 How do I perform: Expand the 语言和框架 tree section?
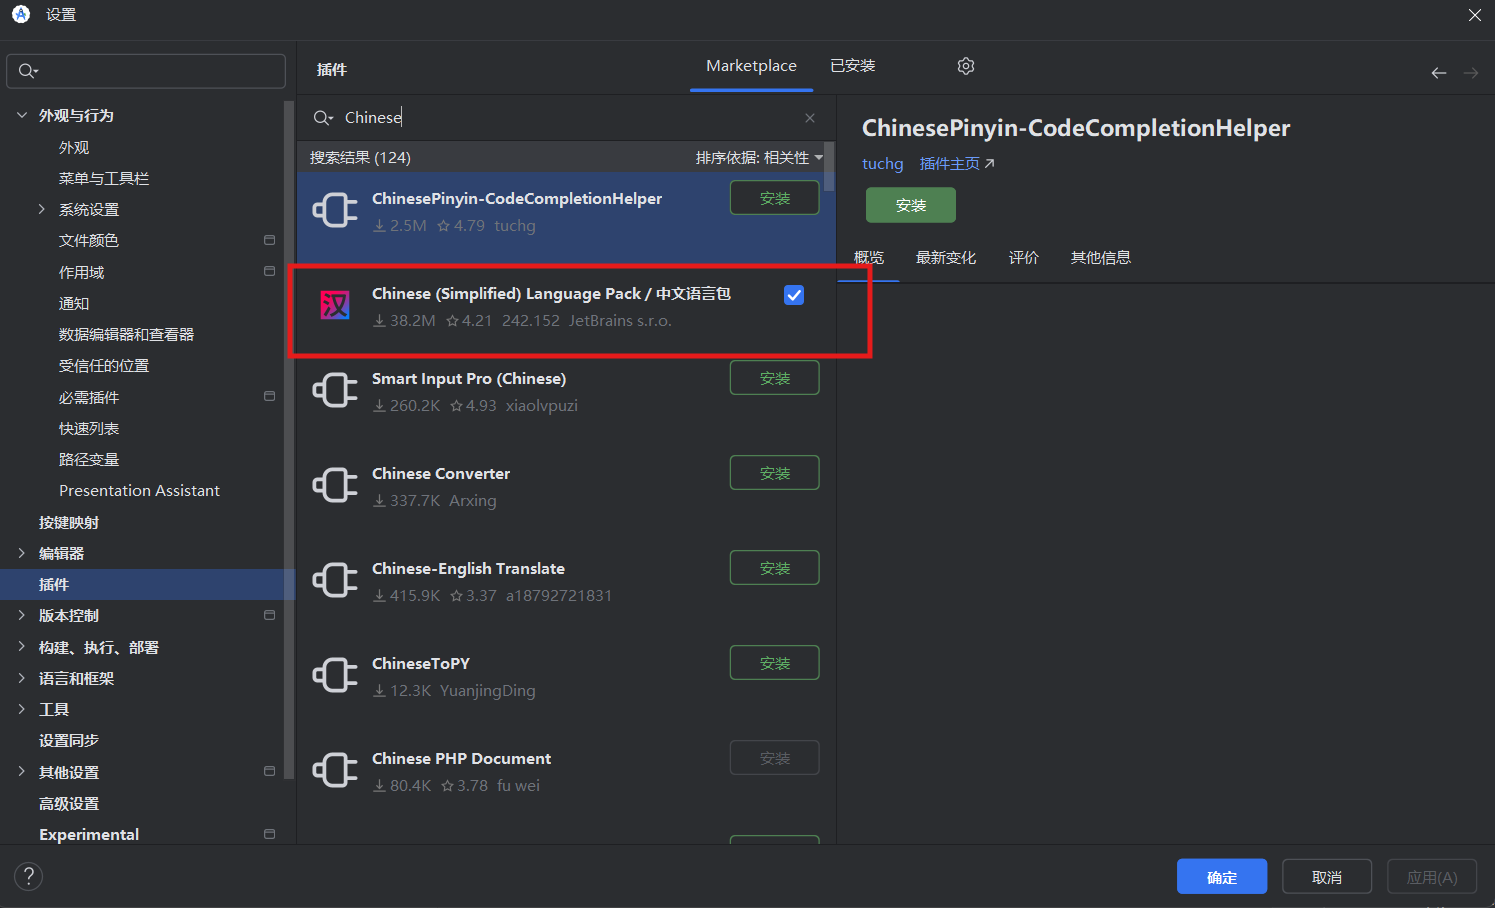click(x=22, y=678)
